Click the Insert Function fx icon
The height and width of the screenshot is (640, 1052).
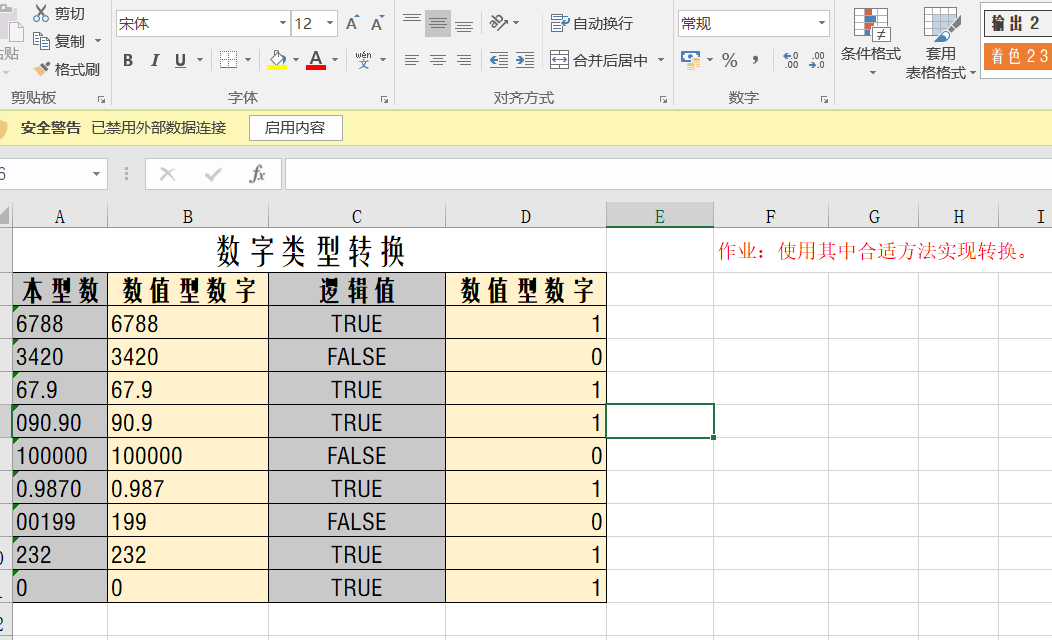pos(258,174)
